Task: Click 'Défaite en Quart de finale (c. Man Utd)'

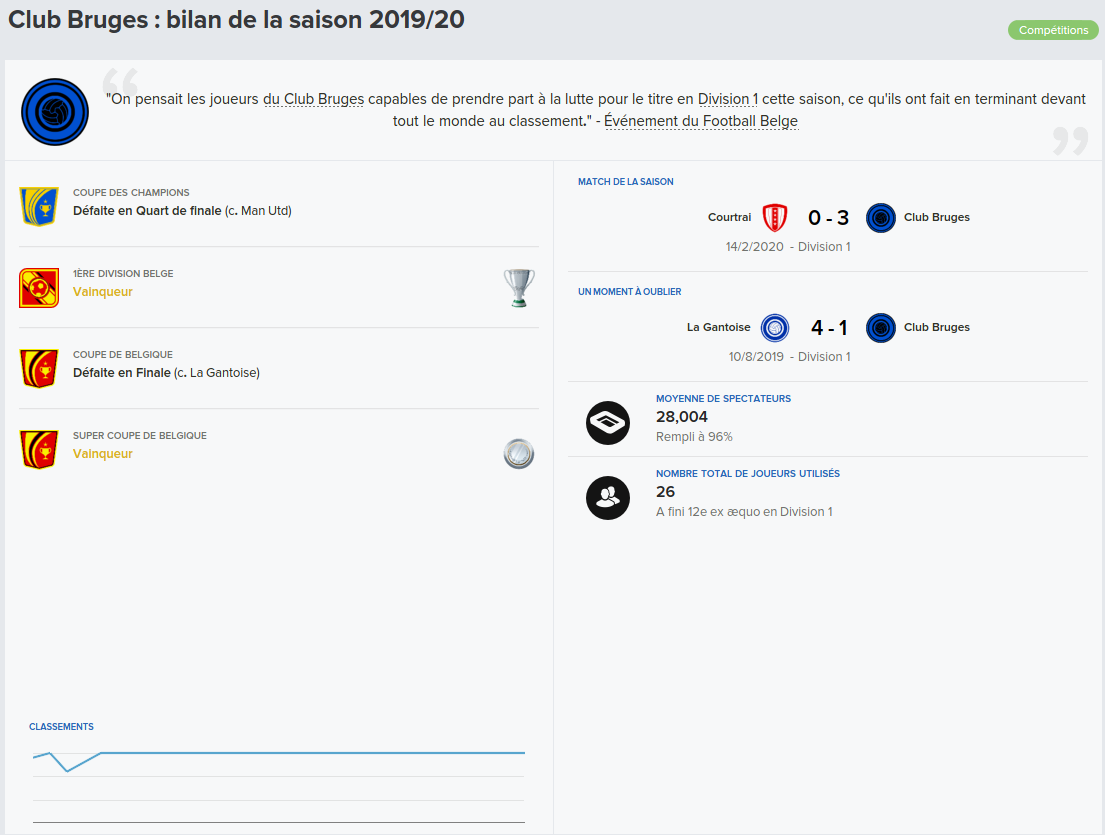Action: (x=182, y=211)
